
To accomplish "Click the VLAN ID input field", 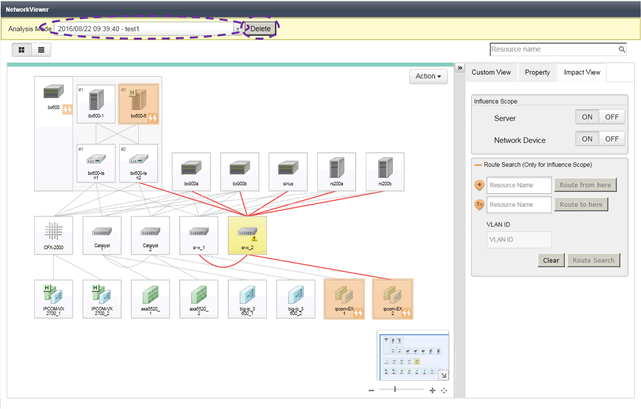I will point(518,239).
